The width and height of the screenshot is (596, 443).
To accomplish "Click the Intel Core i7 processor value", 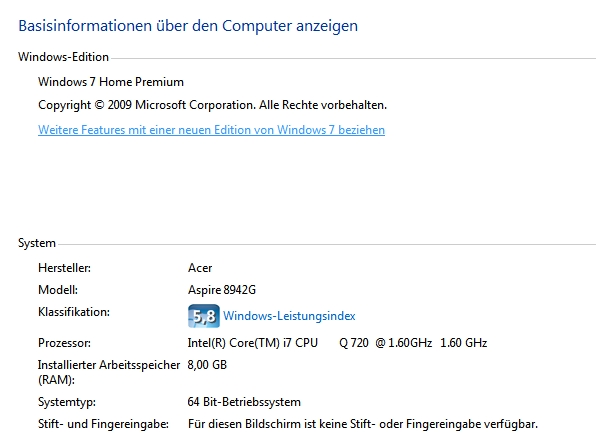I will tap(338, 343).
